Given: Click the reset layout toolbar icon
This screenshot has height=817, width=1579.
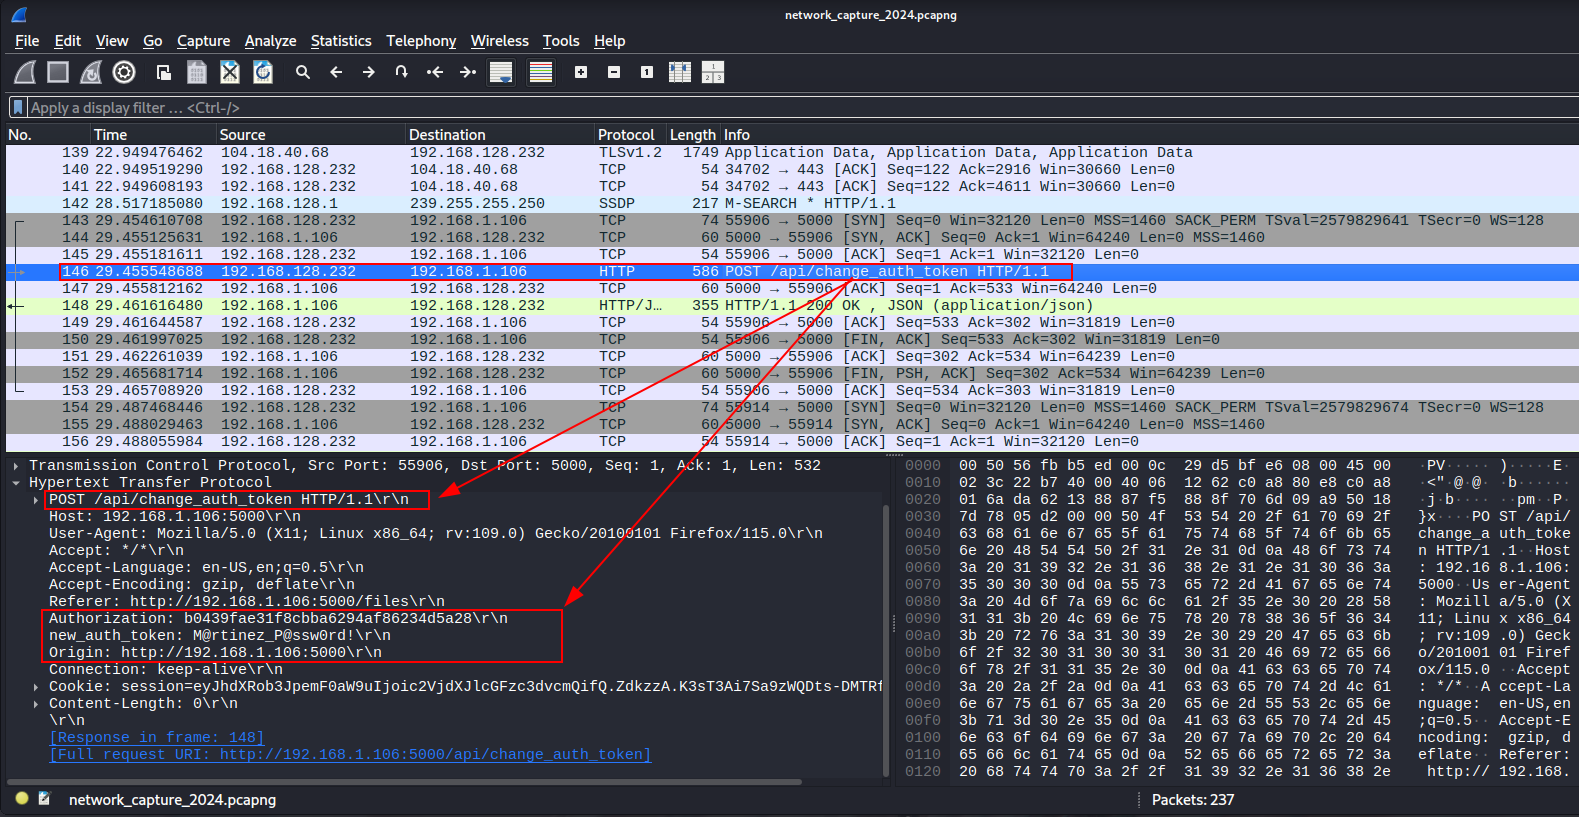Looking at the screenshot, I should tap(713, 72).
